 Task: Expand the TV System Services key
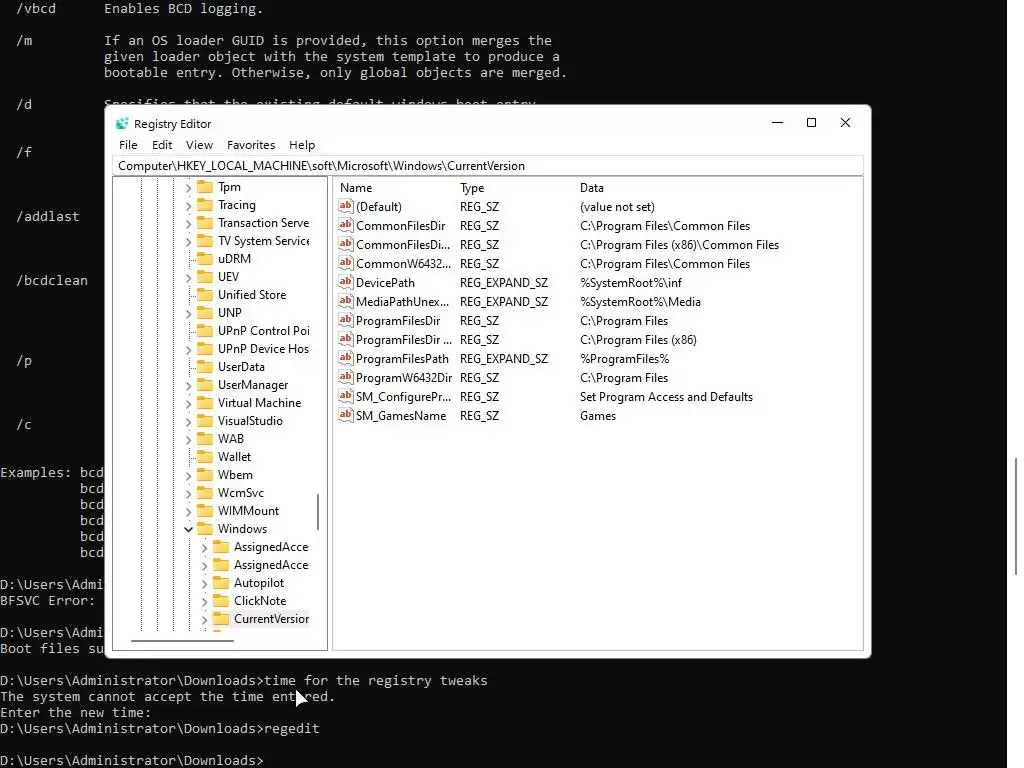188,242
